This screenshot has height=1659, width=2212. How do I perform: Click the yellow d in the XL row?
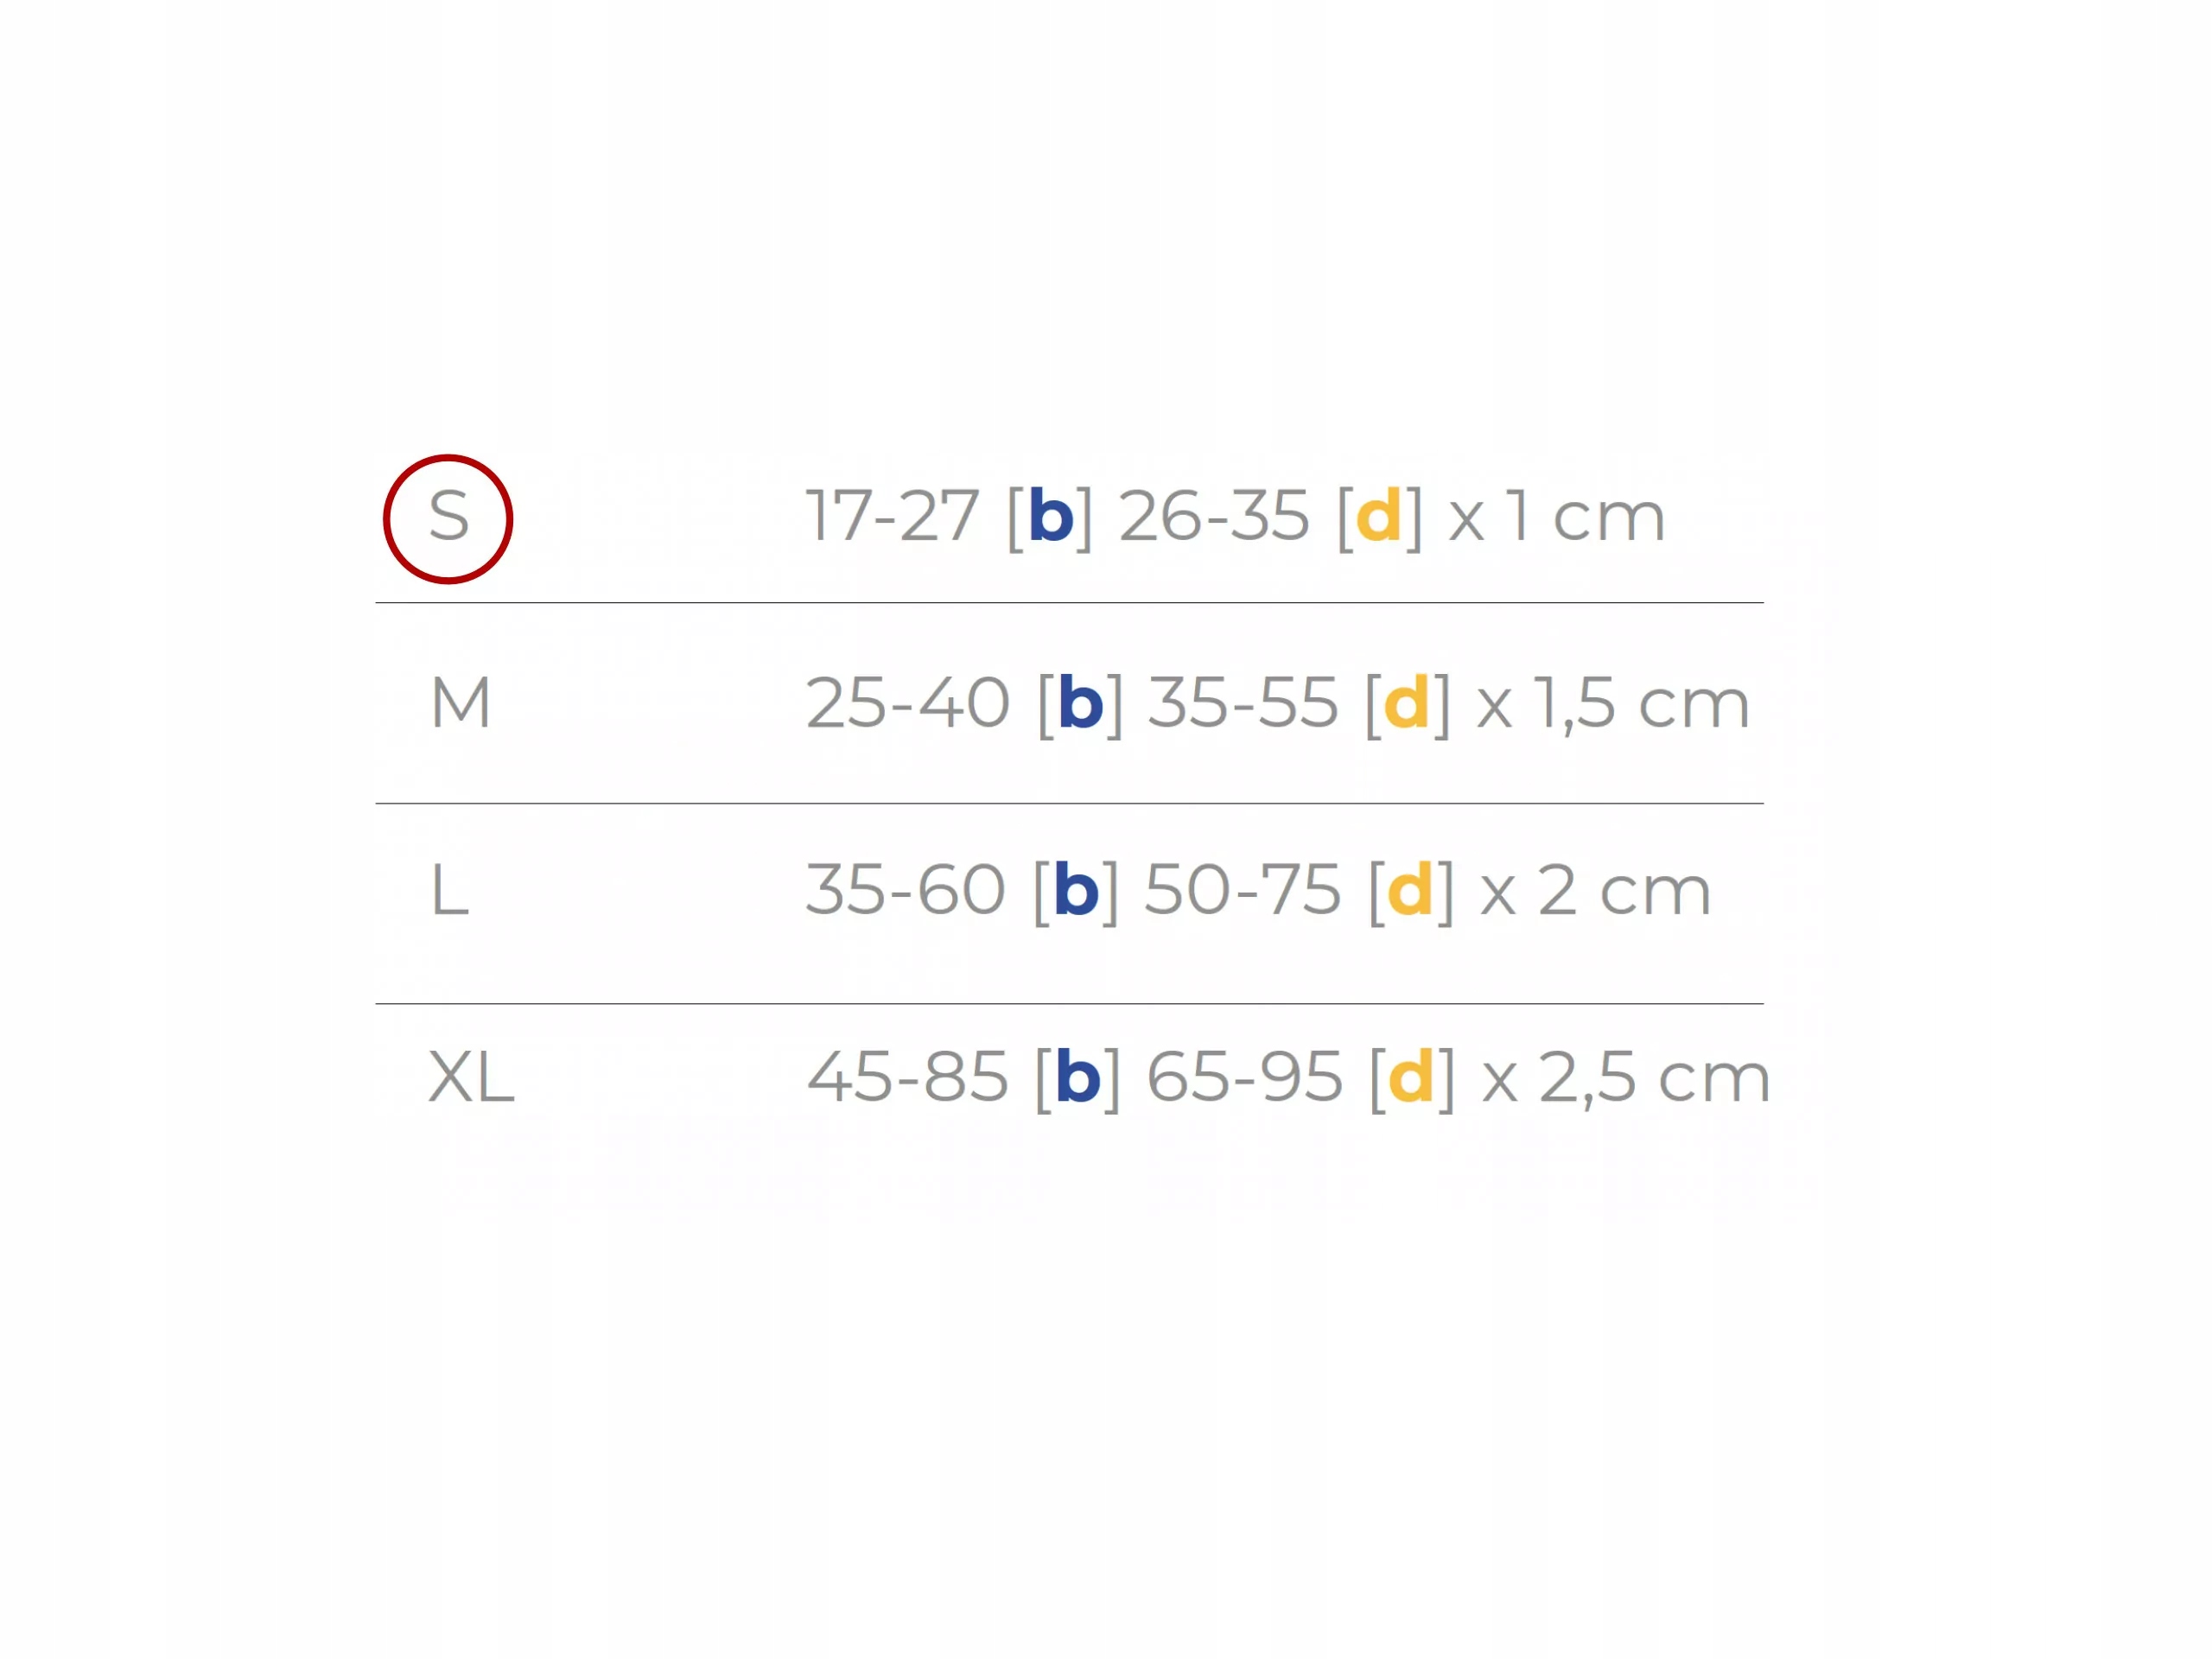[1412, 1077]
